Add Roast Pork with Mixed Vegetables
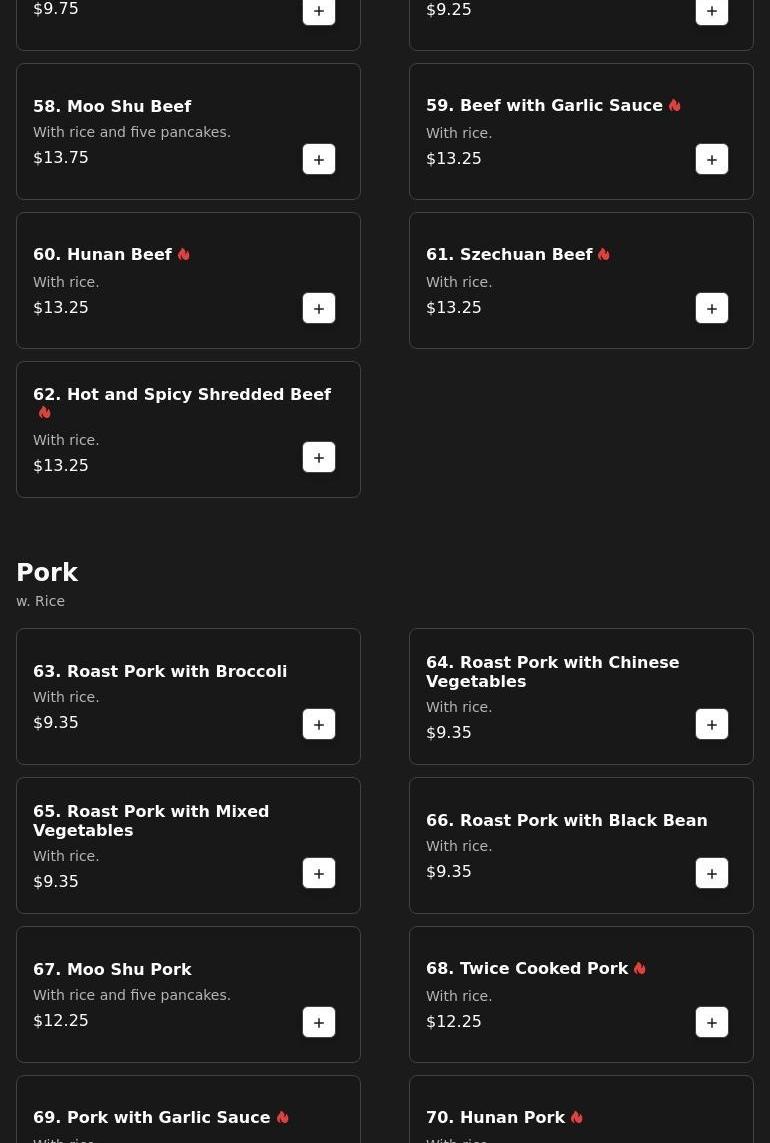 [319, 873]
